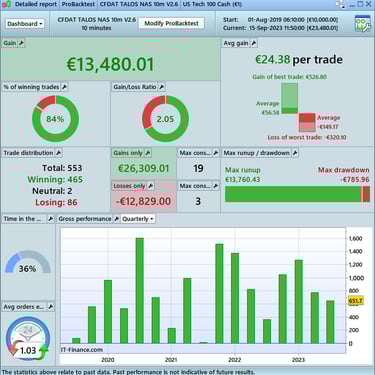The image size is (375, 375).
Task: Click the wrench beside % of winning trades
Action: pos(65,87)
